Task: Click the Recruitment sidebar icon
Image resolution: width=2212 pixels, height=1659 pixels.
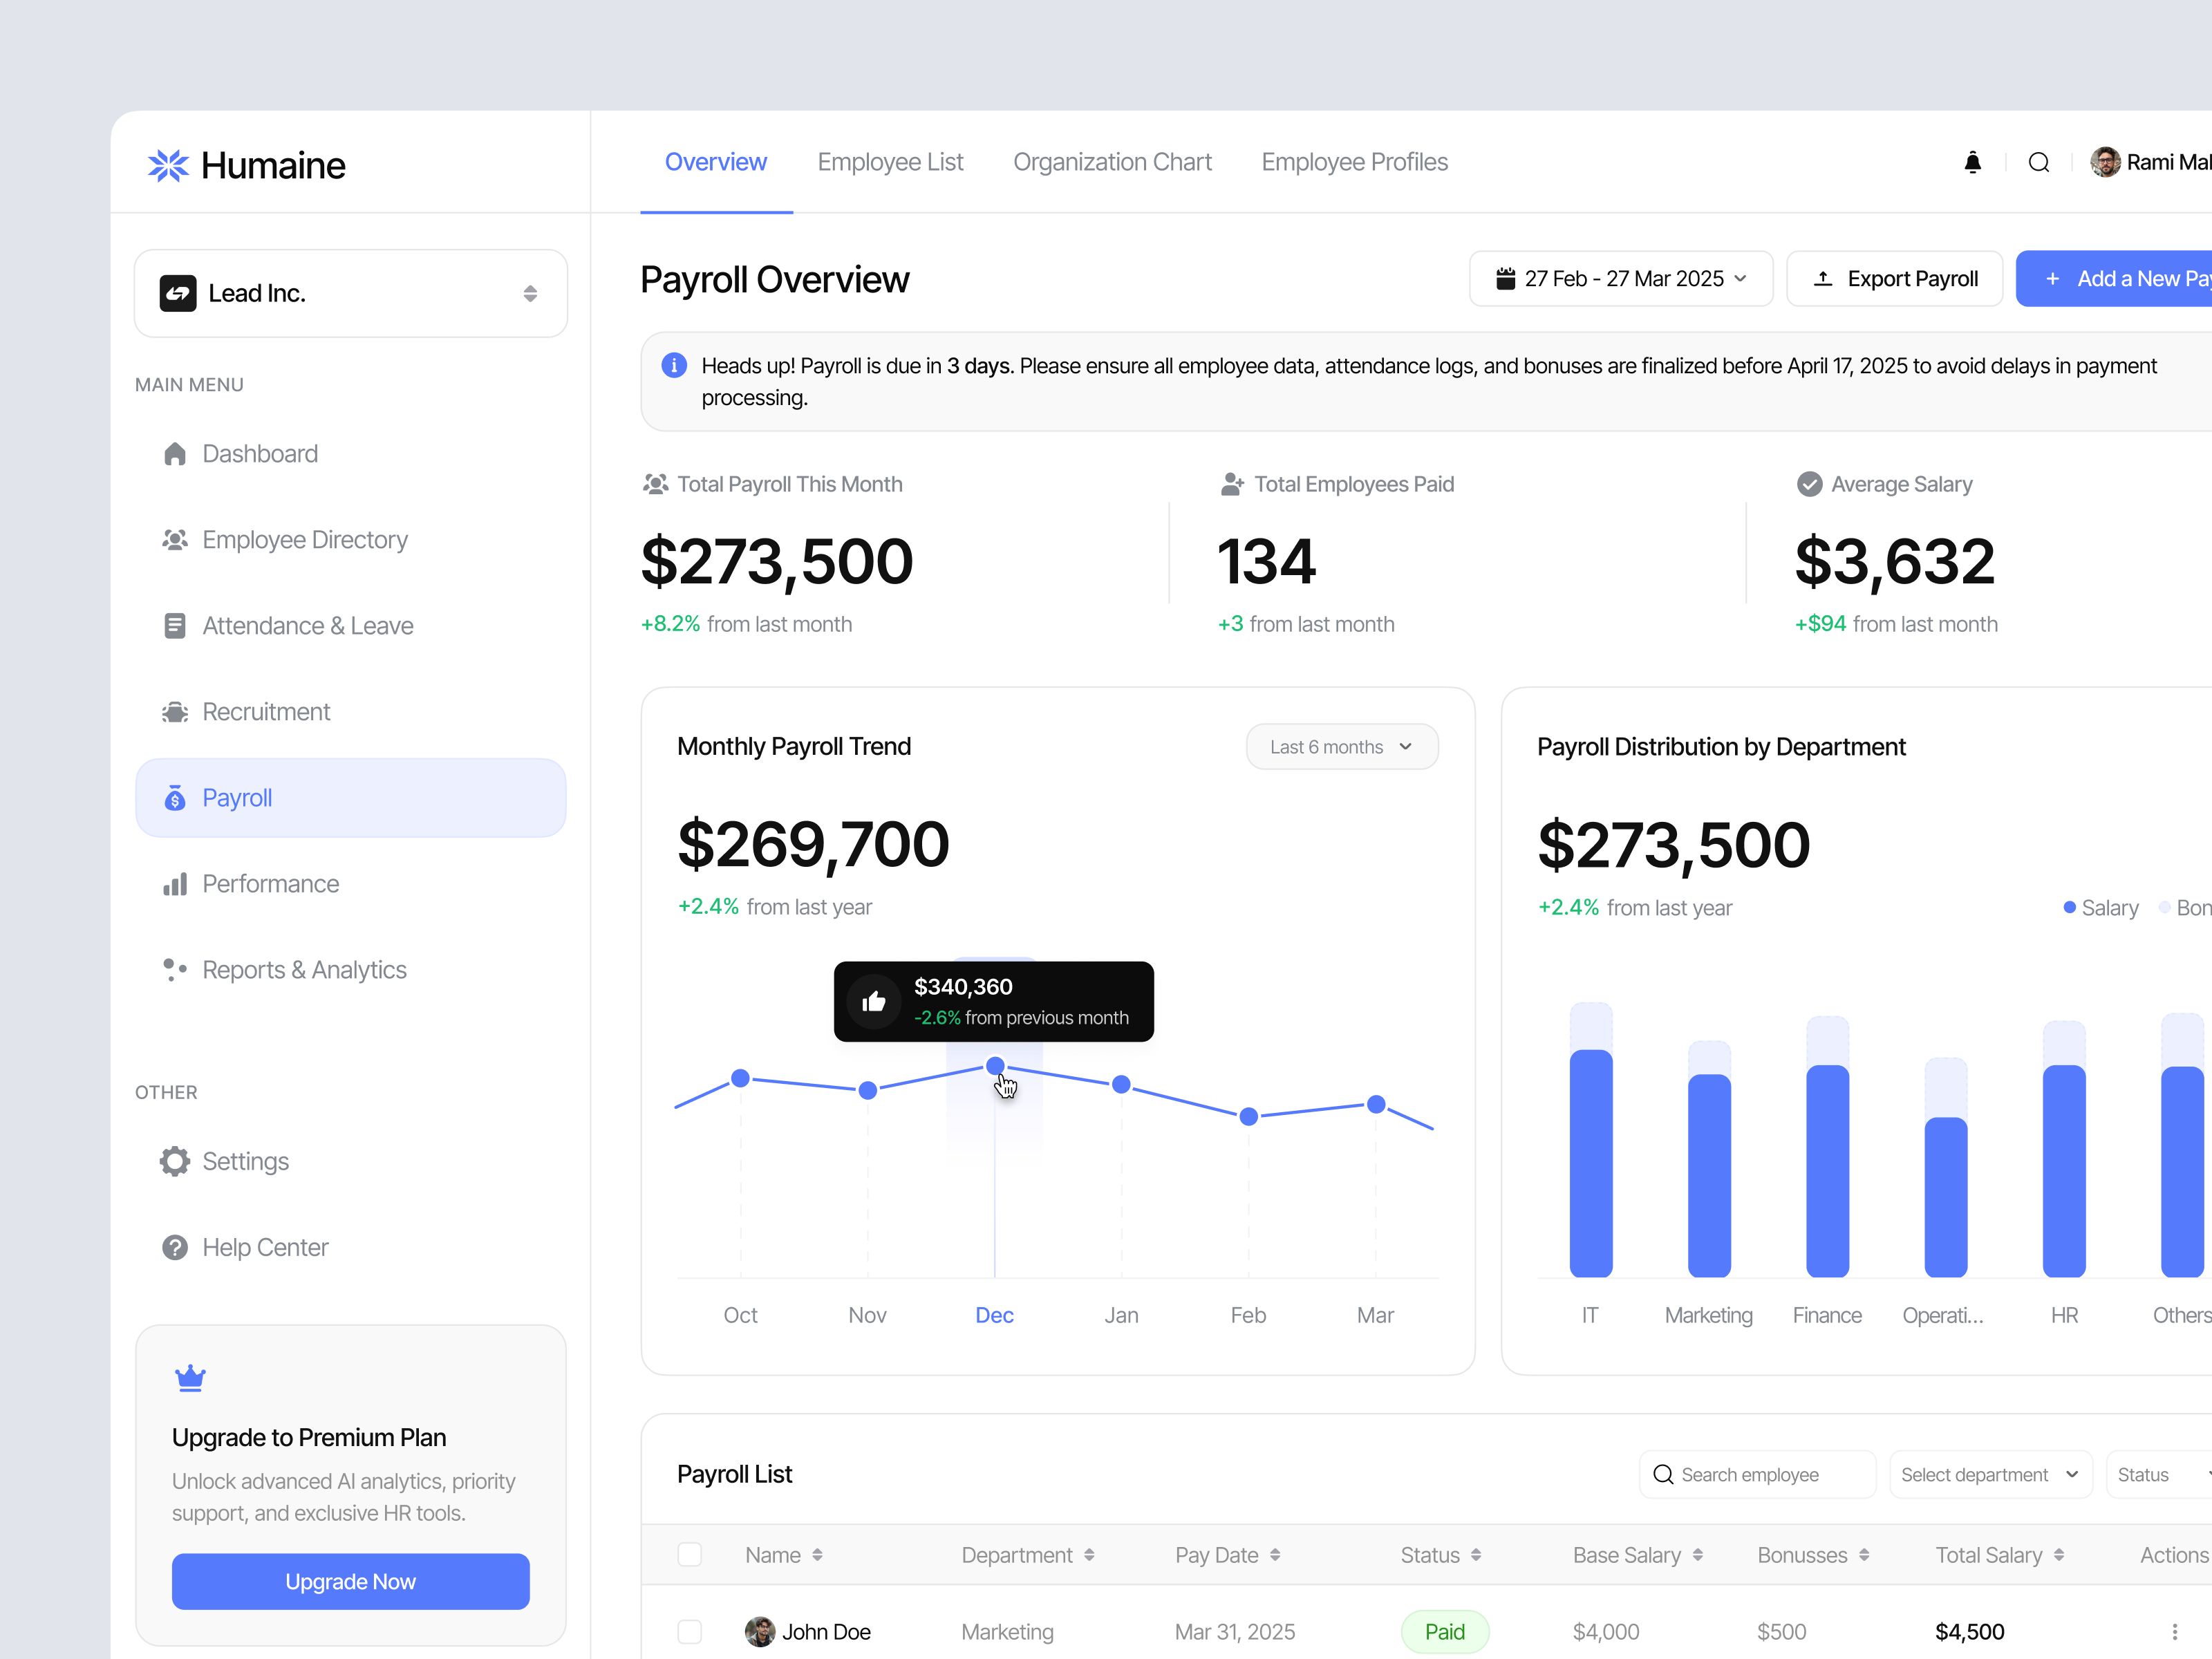Action: click(175, 712)
